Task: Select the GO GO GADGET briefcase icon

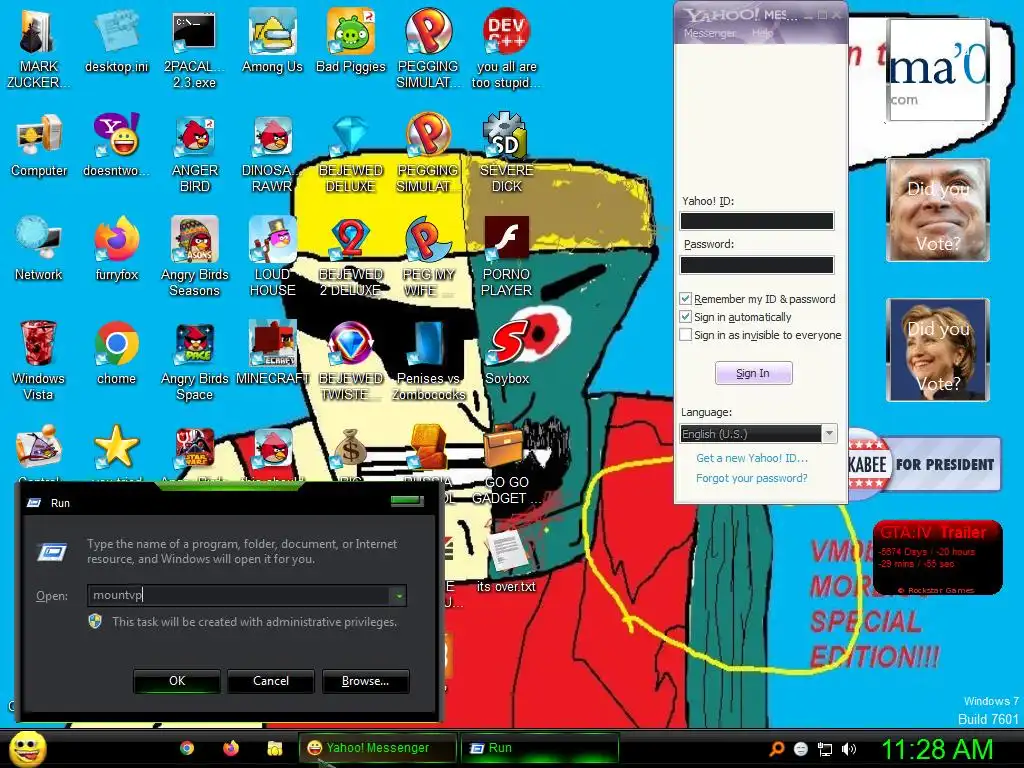Action: click(x=507, y=464)
